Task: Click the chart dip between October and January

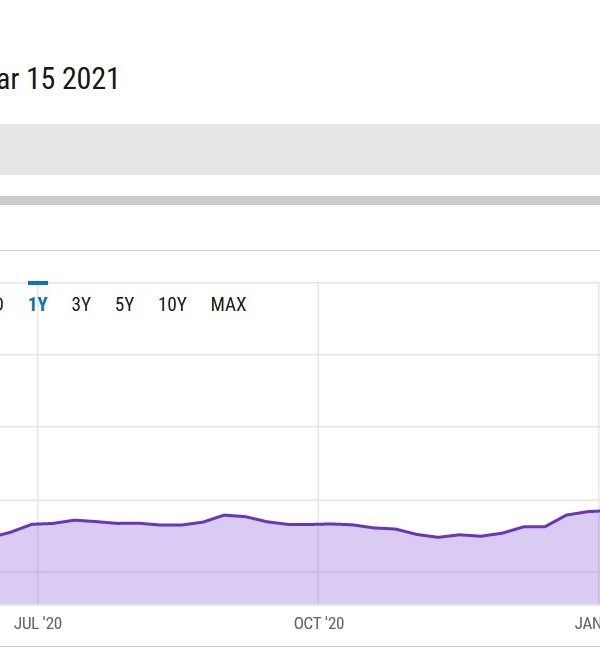Action: [x=438, y=537]
